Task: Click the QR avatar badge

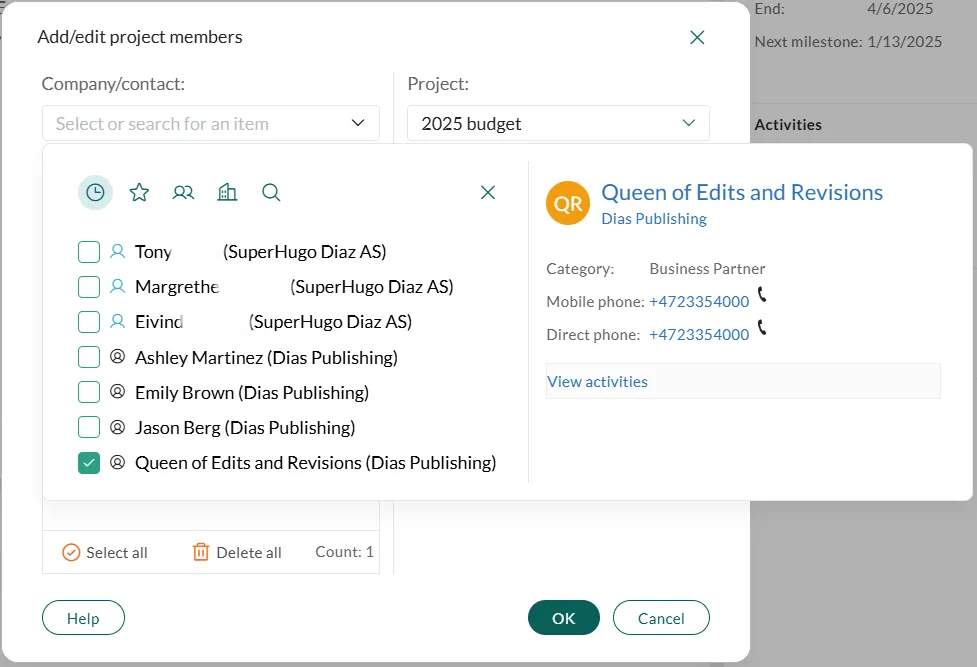Action: 568,204
